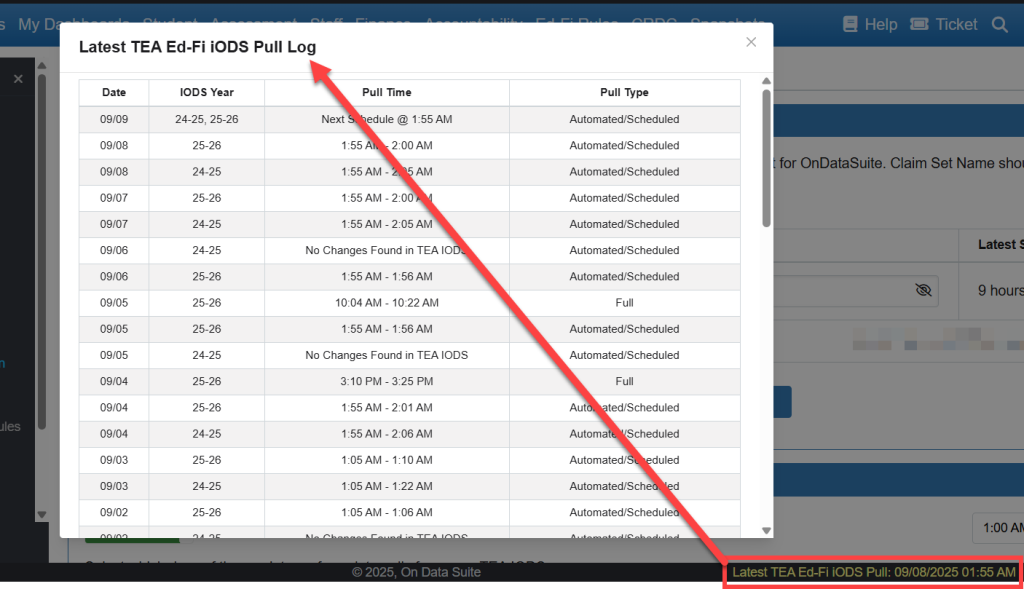Click the Pull Time column header

(386, 92)
